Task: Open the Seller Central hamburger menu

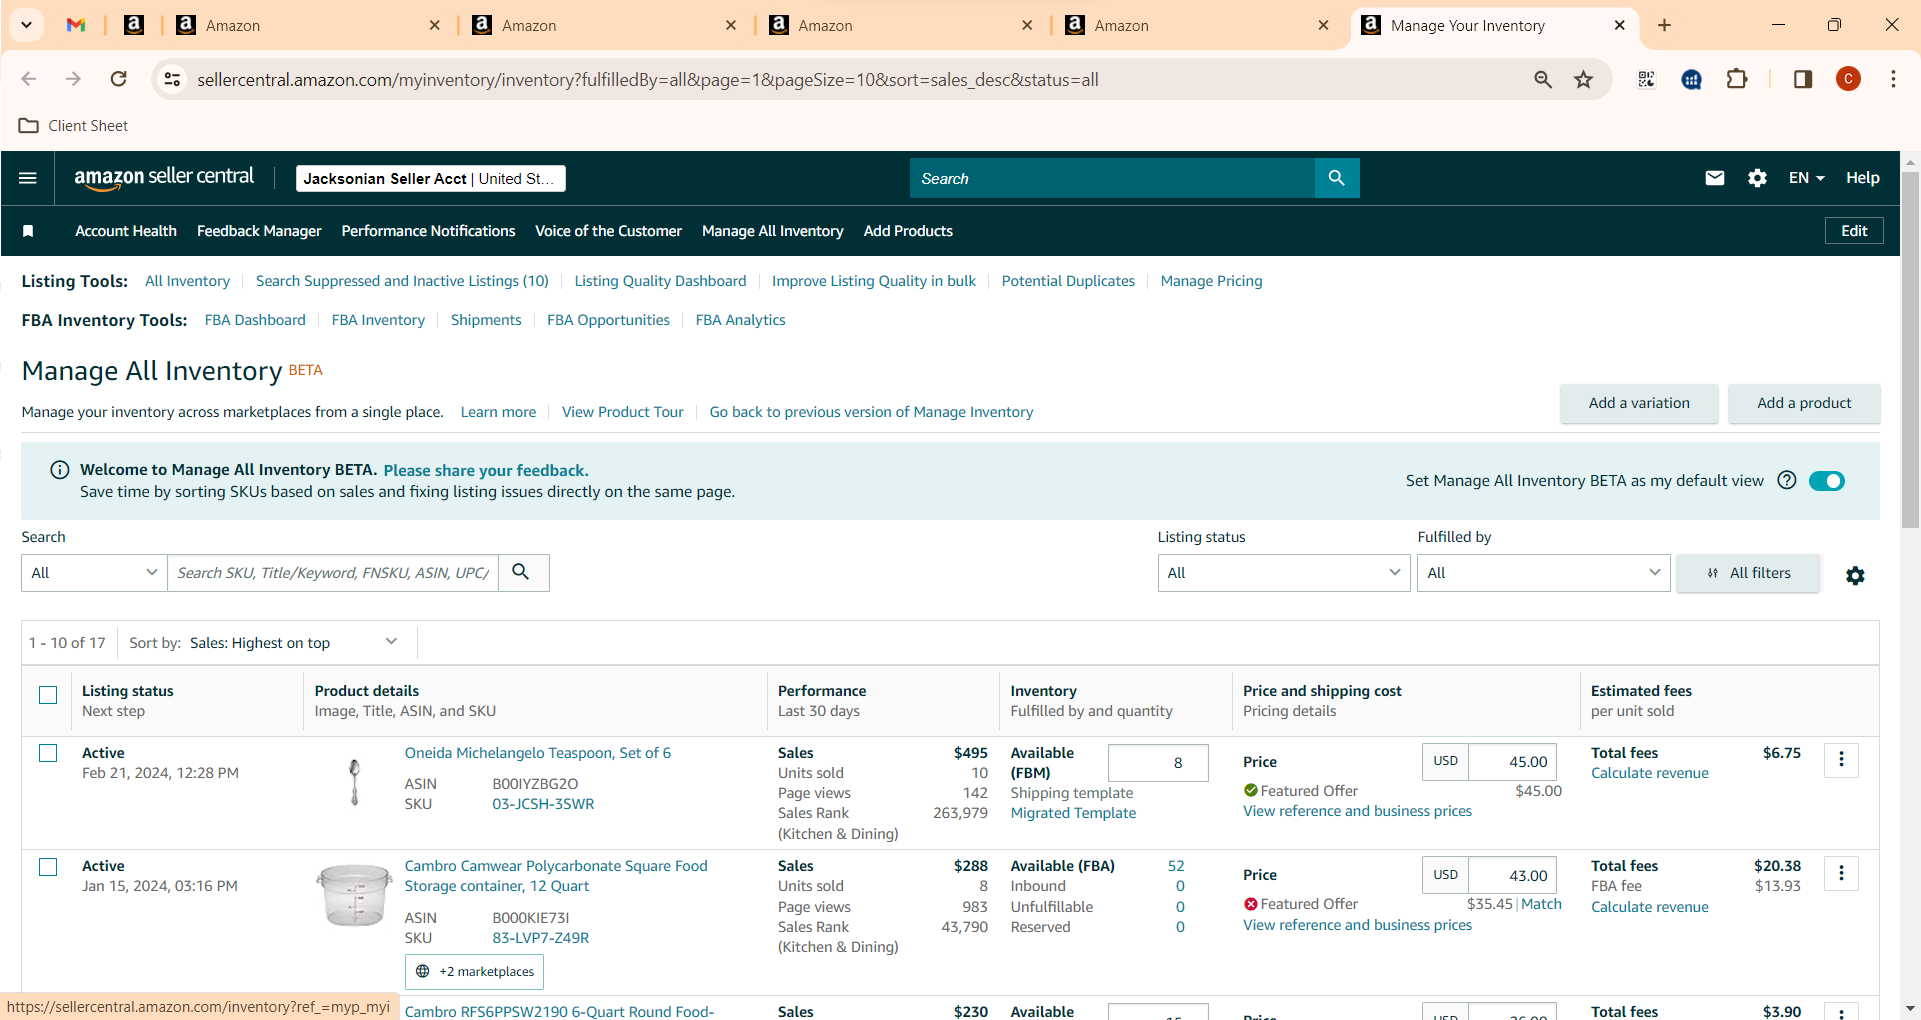Action: click(x=28, y=178)
